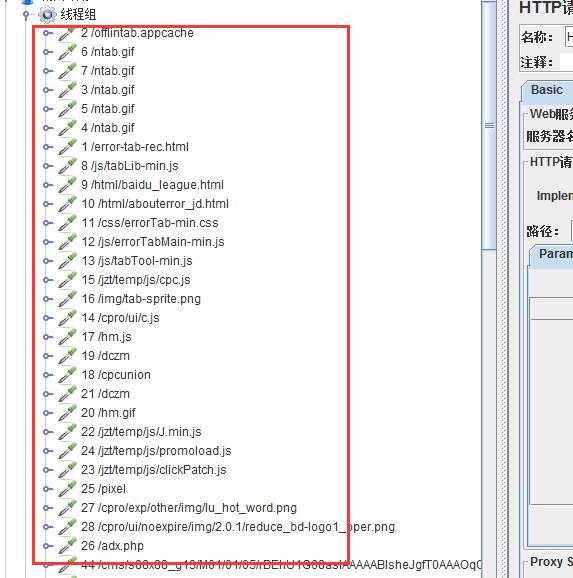
Task: Click the 注释 comment input field
Action: tap(566, 62)
